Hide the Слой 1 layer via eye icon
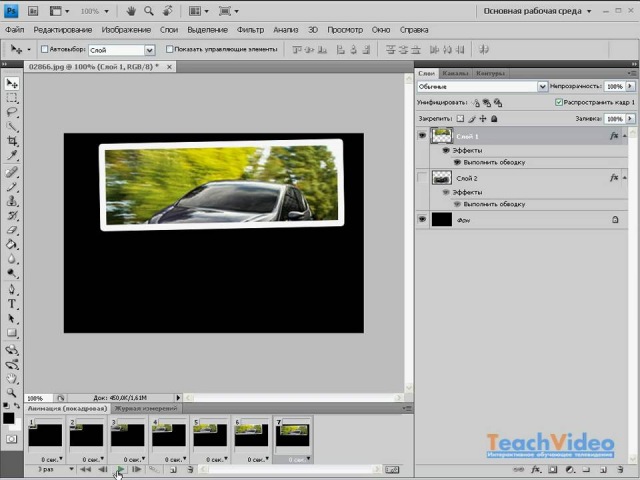Viewport: 640px width, 480px height. pos(422,136)
